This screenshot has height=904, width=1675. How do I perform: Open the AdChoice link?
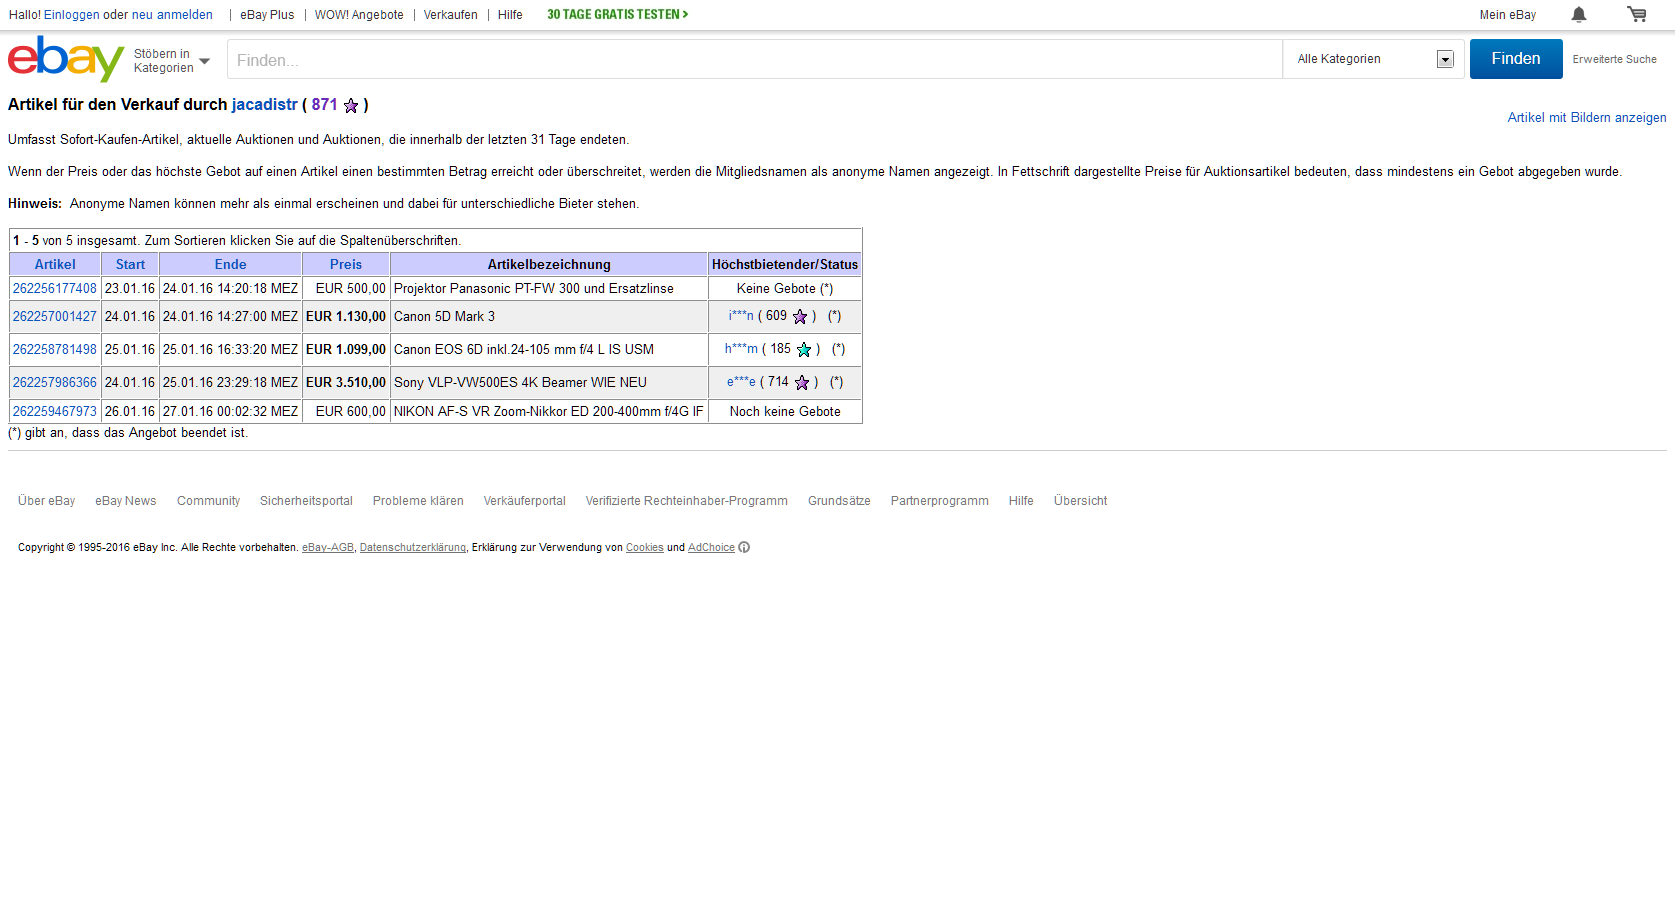pos(711,548)
